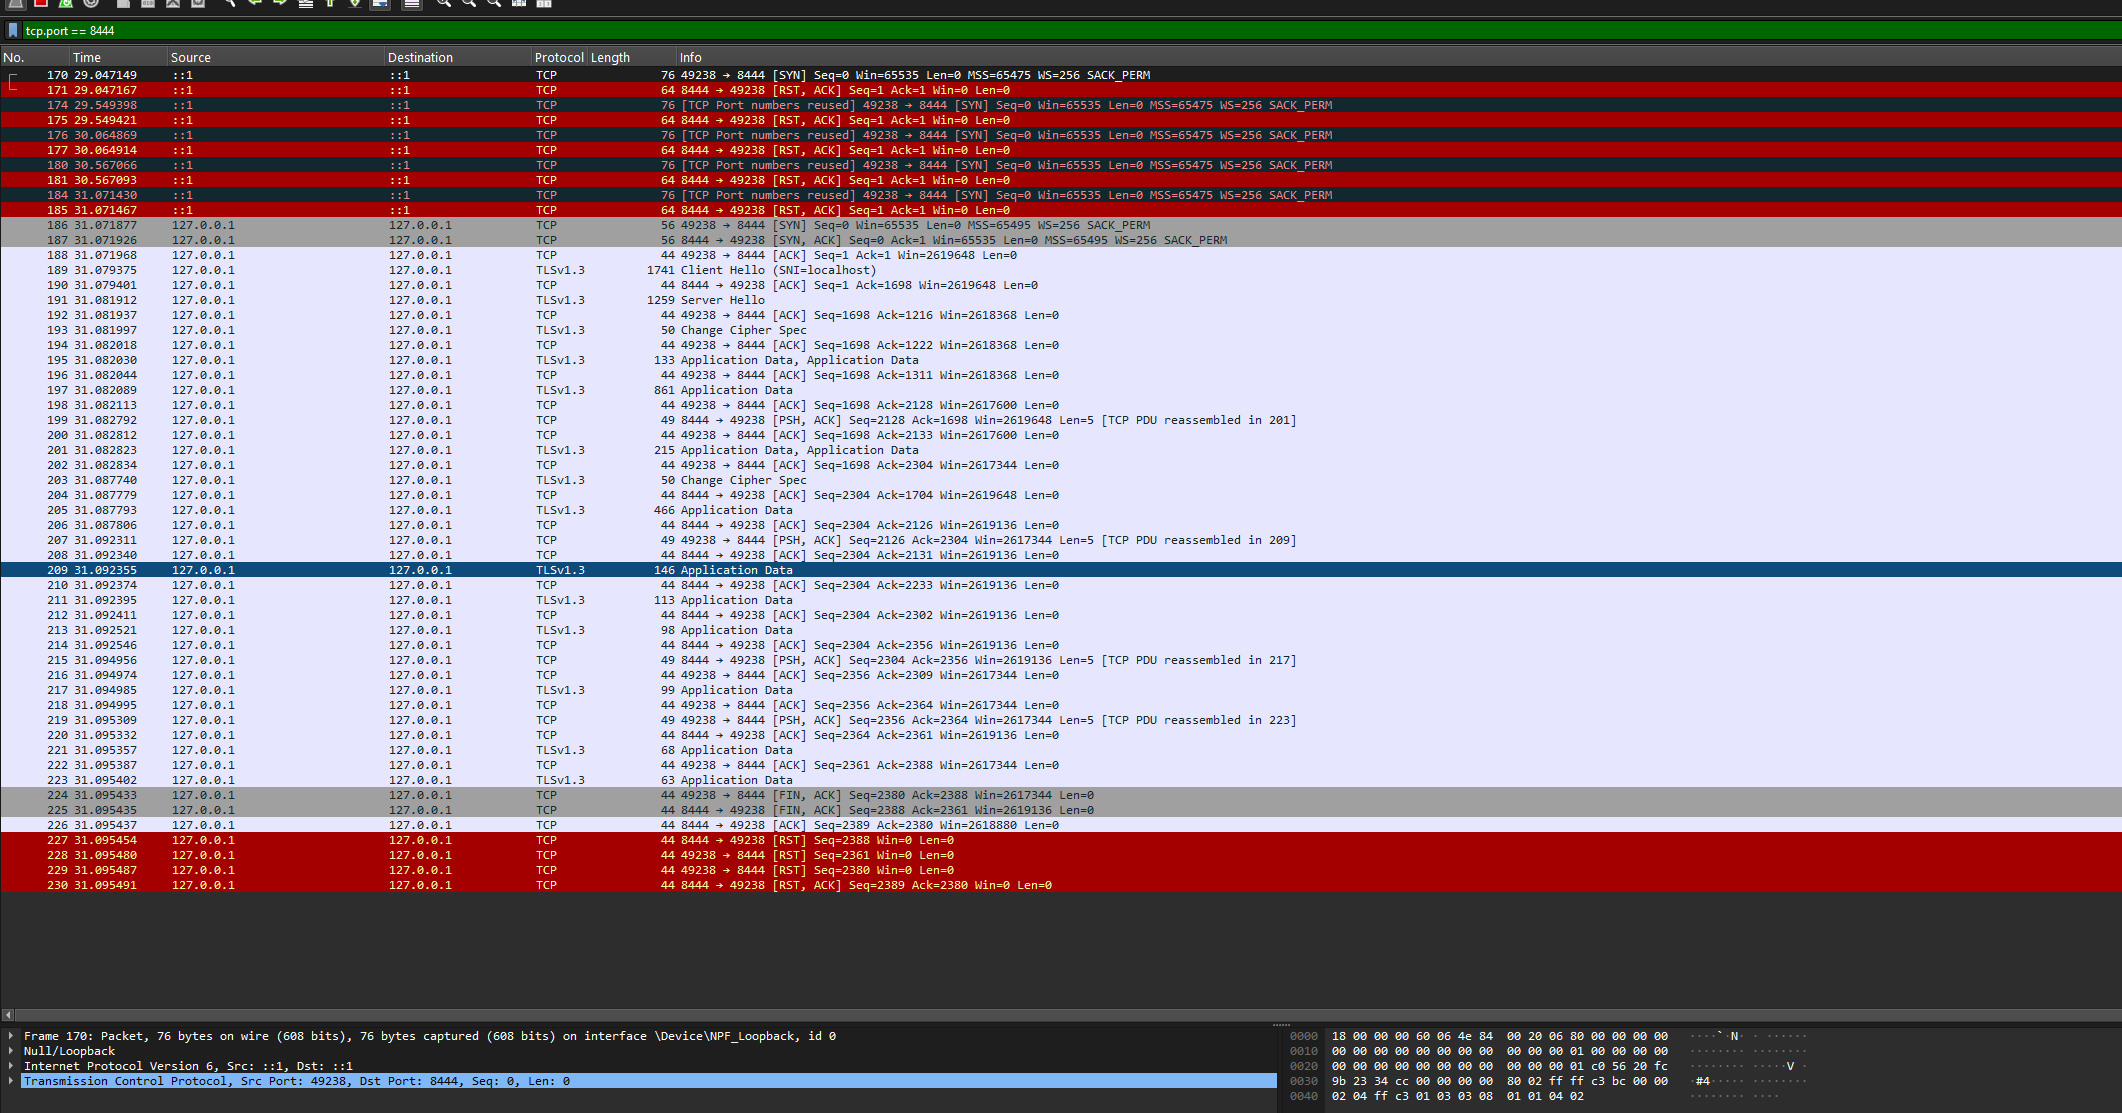The width and height of the screenshot is (2122, 1113).
Task: Expand Transmission Control Protocol node
Action: coord(11,1081)
